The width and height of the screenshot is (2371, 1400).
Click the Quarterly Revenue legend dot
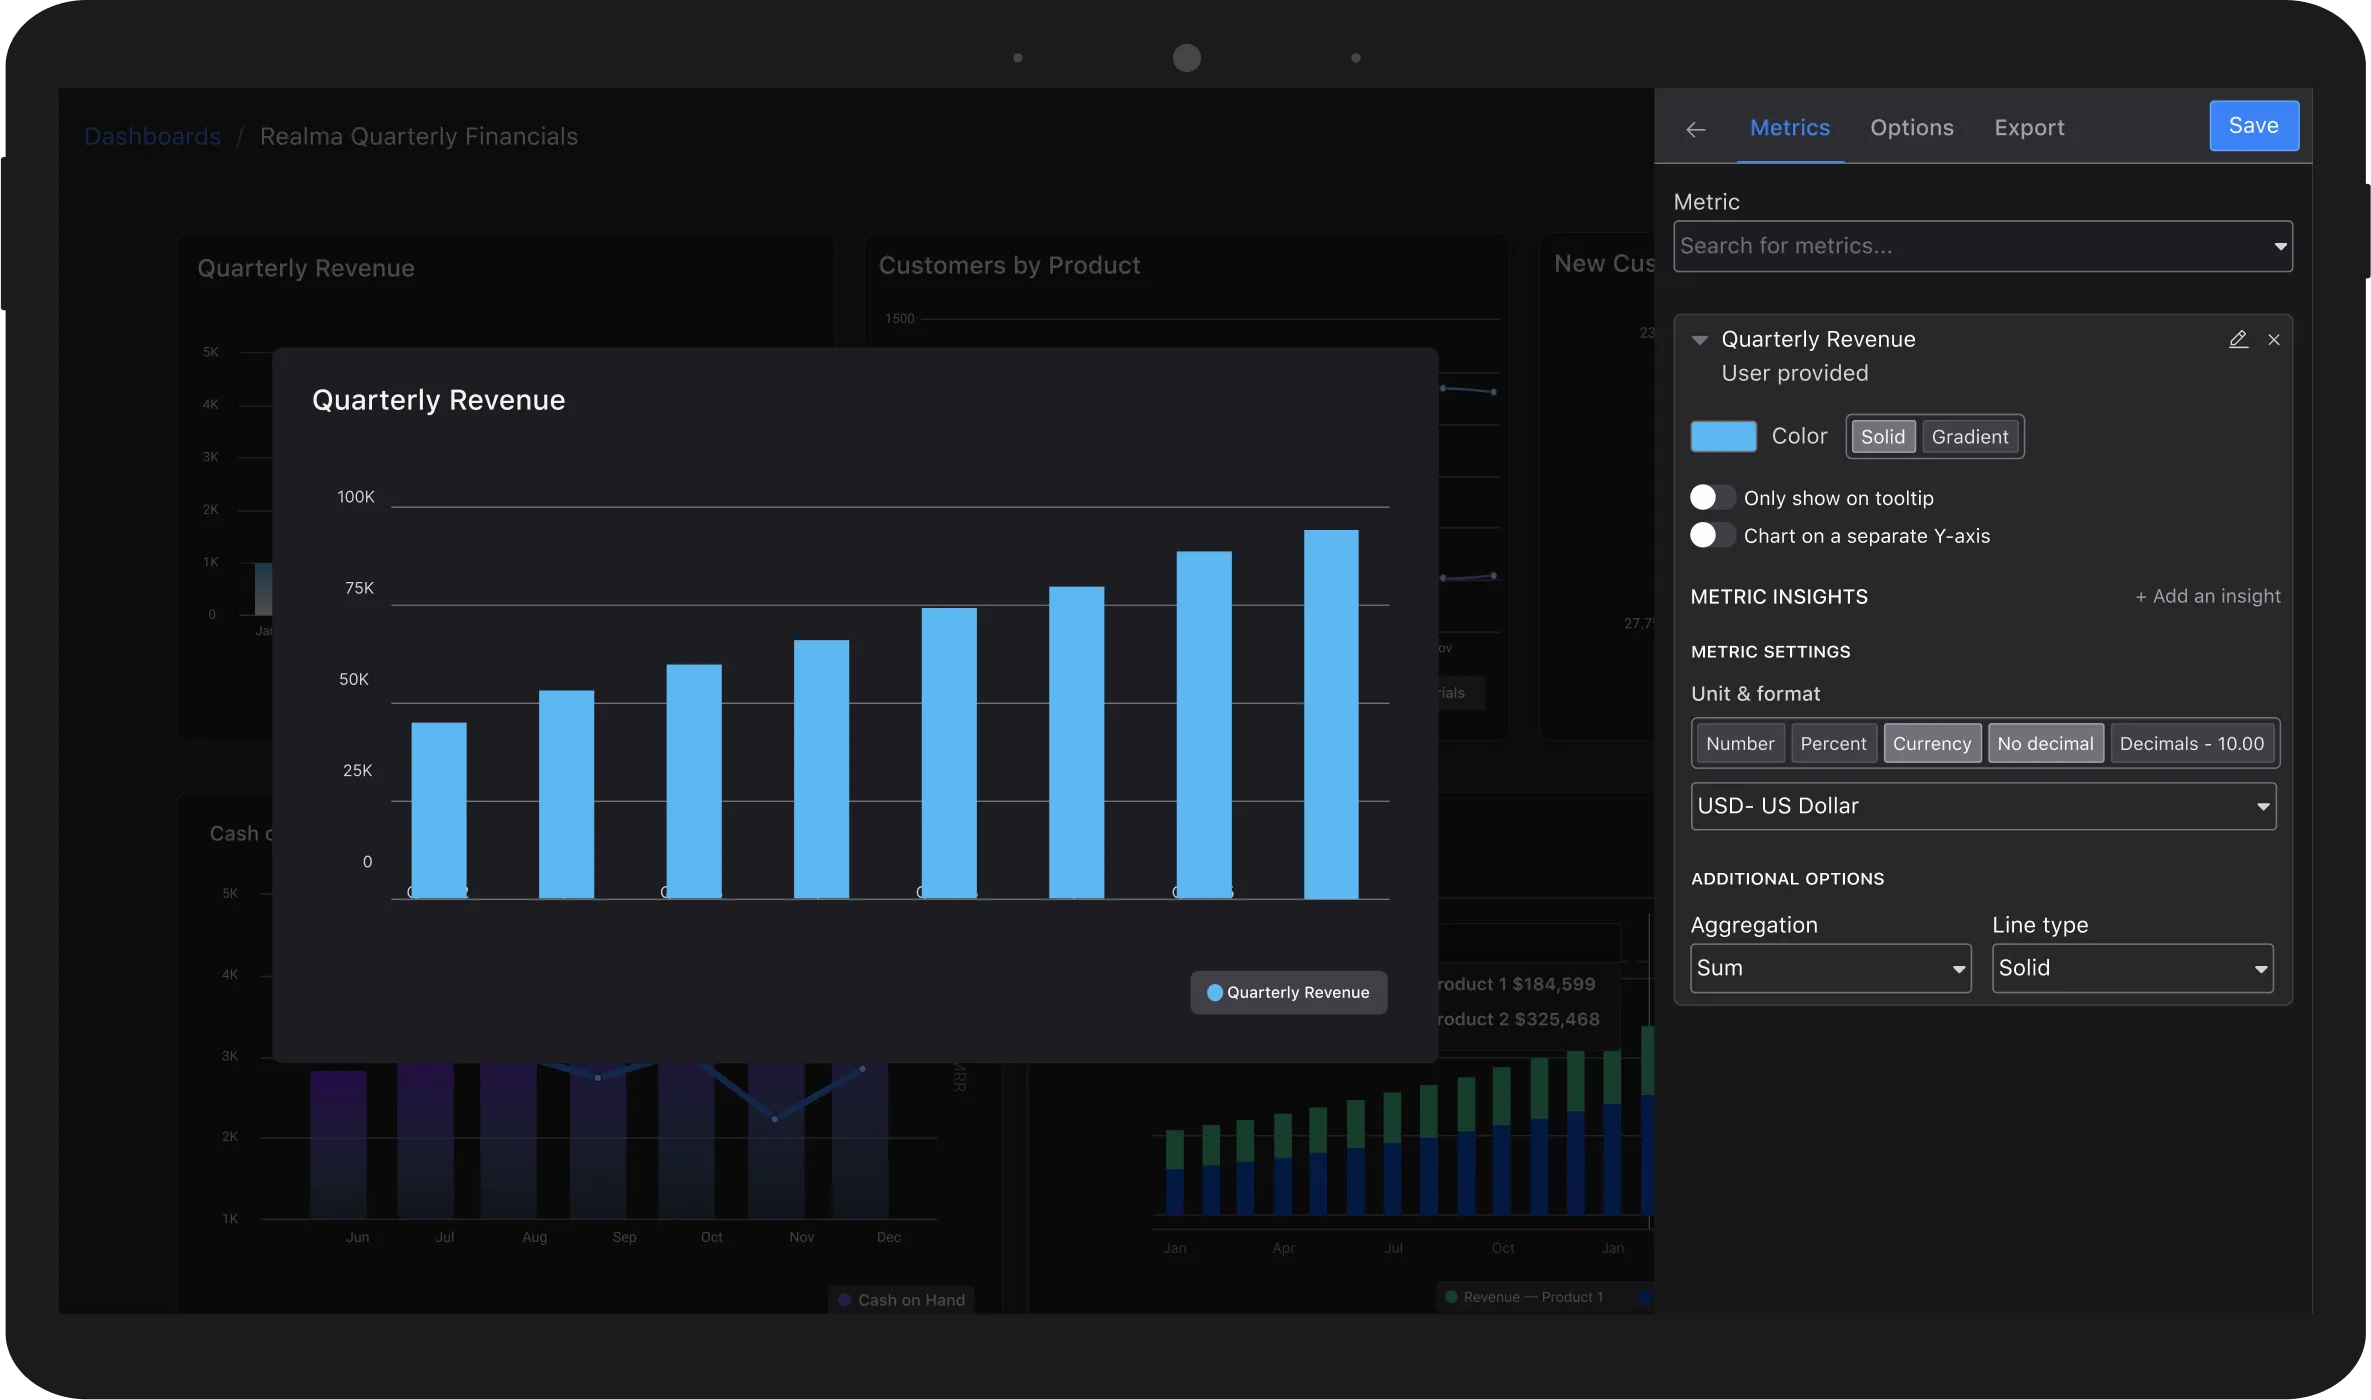(1215, 993)
